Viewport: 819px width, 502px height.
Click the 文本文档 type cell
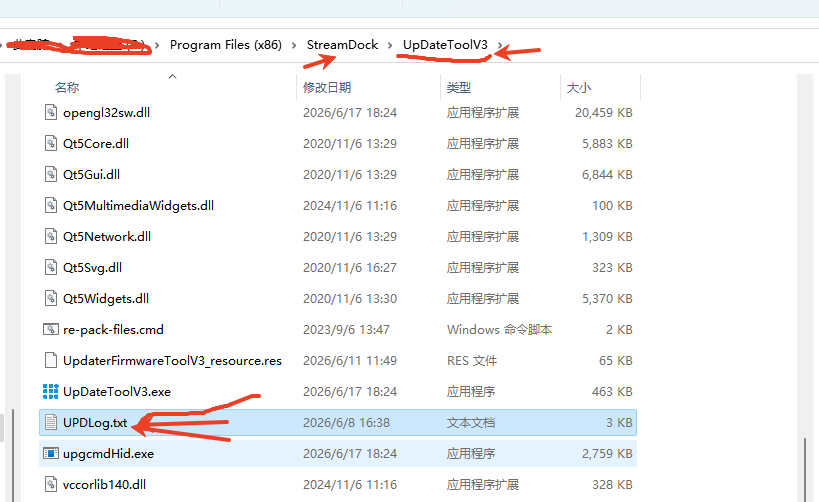[471, 423]
